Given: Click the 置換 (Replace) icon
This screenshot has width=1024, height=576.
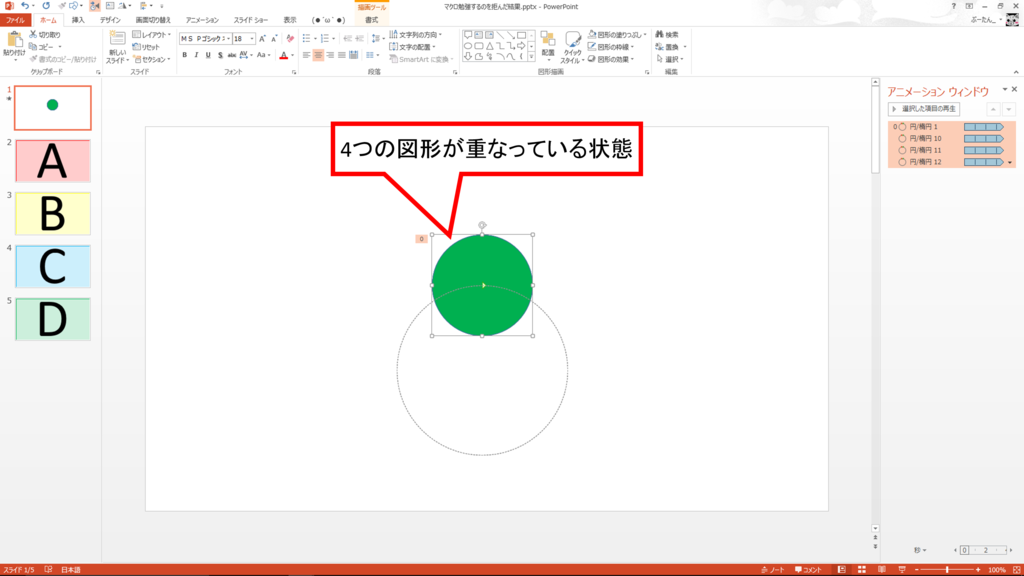Looking at the screenshot, I should (x=667, y=46).
